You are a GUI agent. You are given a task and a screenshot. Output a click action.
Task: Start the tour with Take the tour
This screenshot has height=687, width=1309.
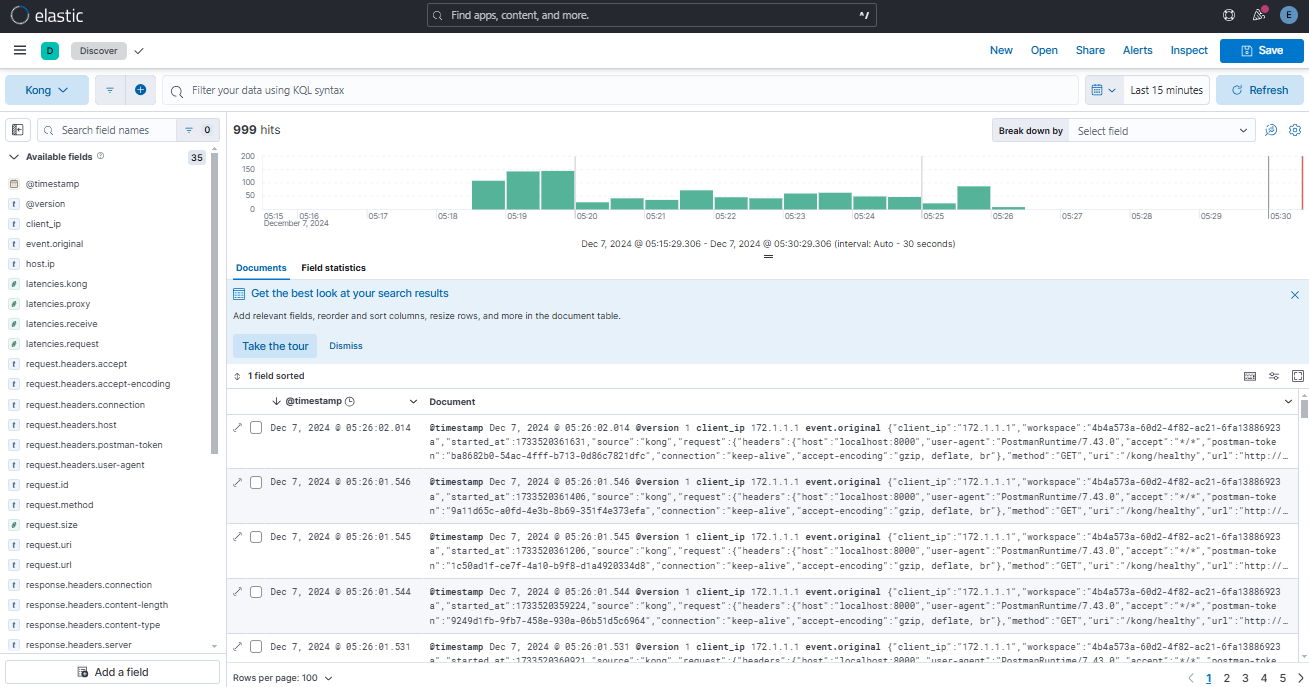[x=275, y=346]
